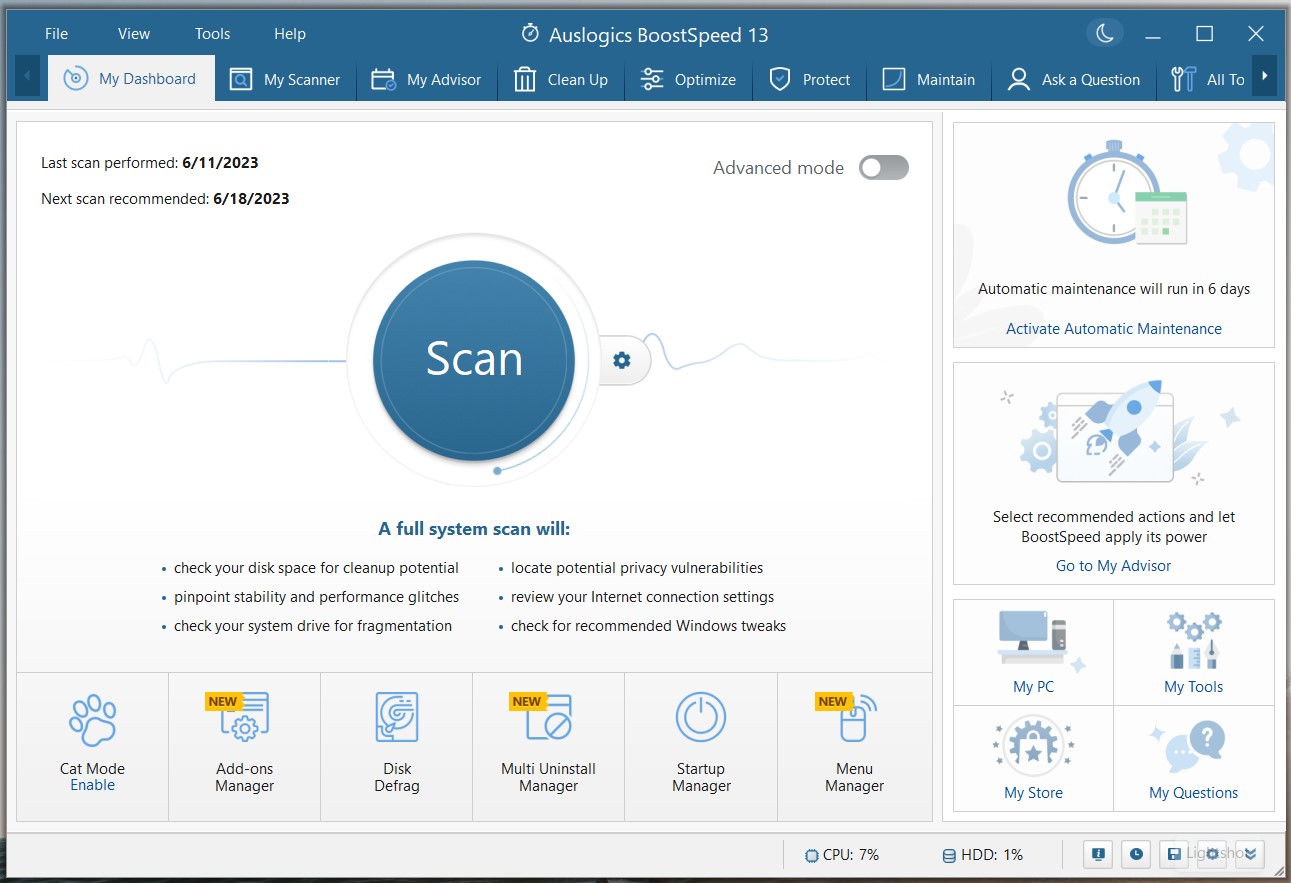Expand the status bar double-chevron button

(x=1250, y=854)
